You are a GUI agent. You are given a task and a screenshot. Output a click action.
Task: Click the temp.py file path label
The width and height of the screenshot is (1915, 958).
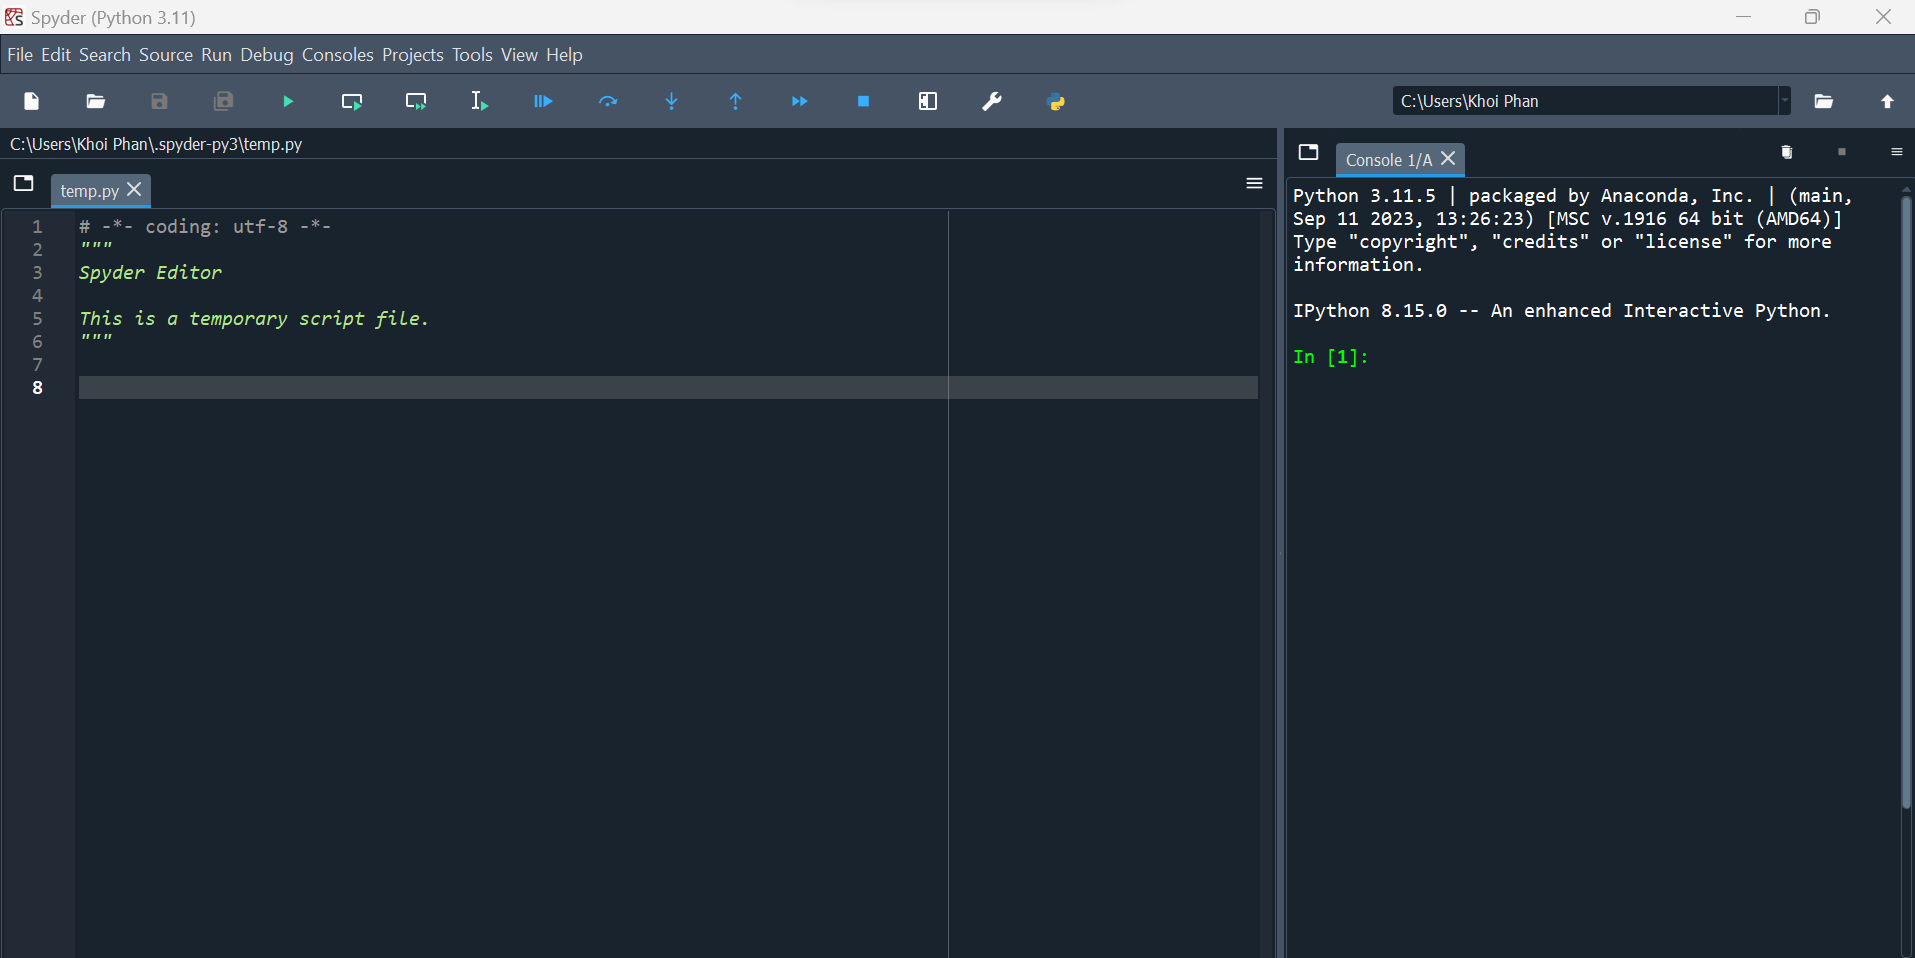pyautogui.click(x=156, y=144)
